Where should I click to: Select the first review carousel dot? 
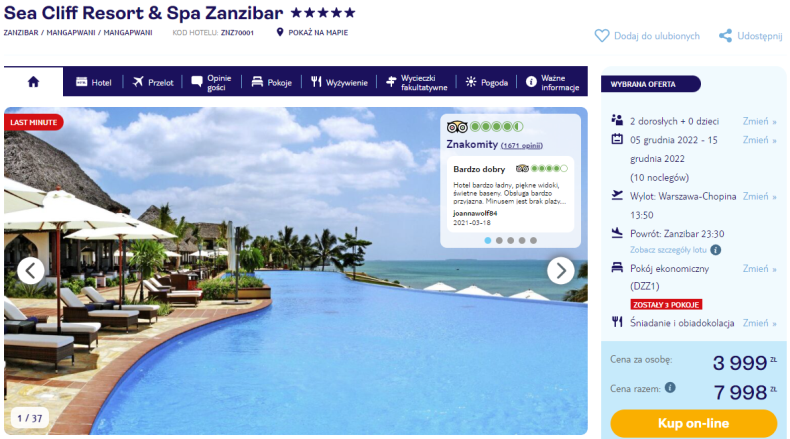488,240
